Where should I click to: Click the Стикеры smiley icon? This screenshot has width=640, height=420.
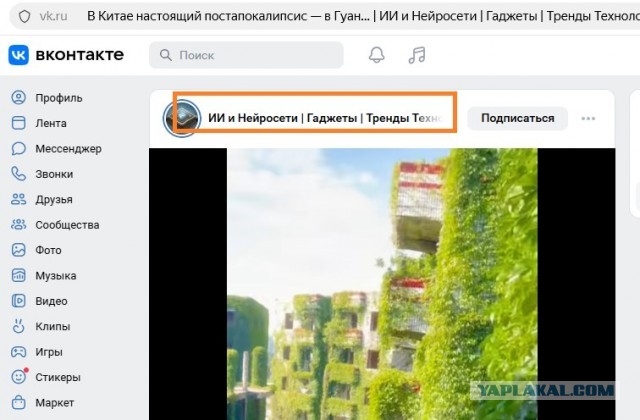pyautogui.click(x=19, y=376)
